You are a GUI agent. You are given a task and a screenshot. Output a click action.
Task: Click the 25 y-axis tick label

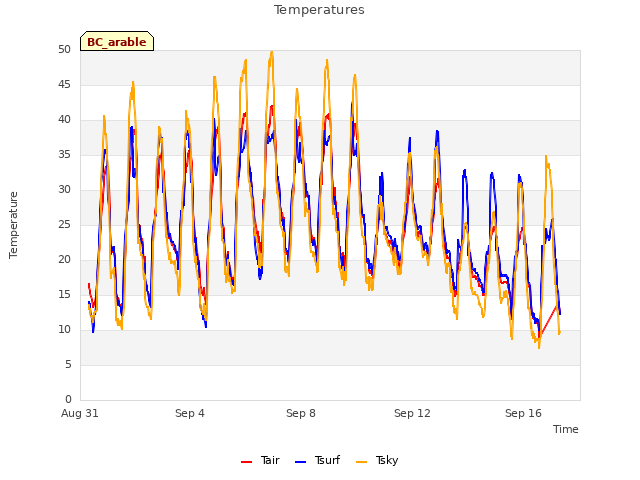point(64,224)
